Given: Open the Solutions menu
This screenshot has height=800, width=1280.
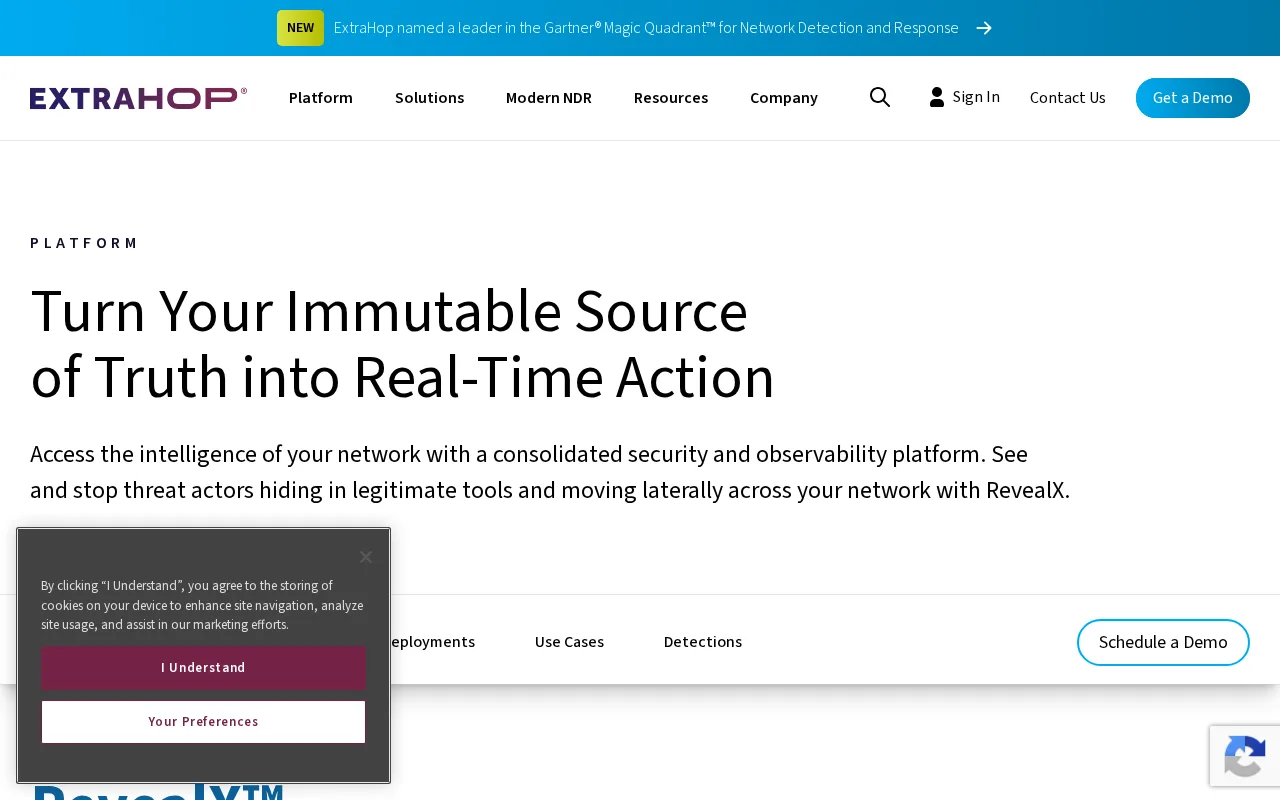Looking at the screenshot, I should point(430,98).
